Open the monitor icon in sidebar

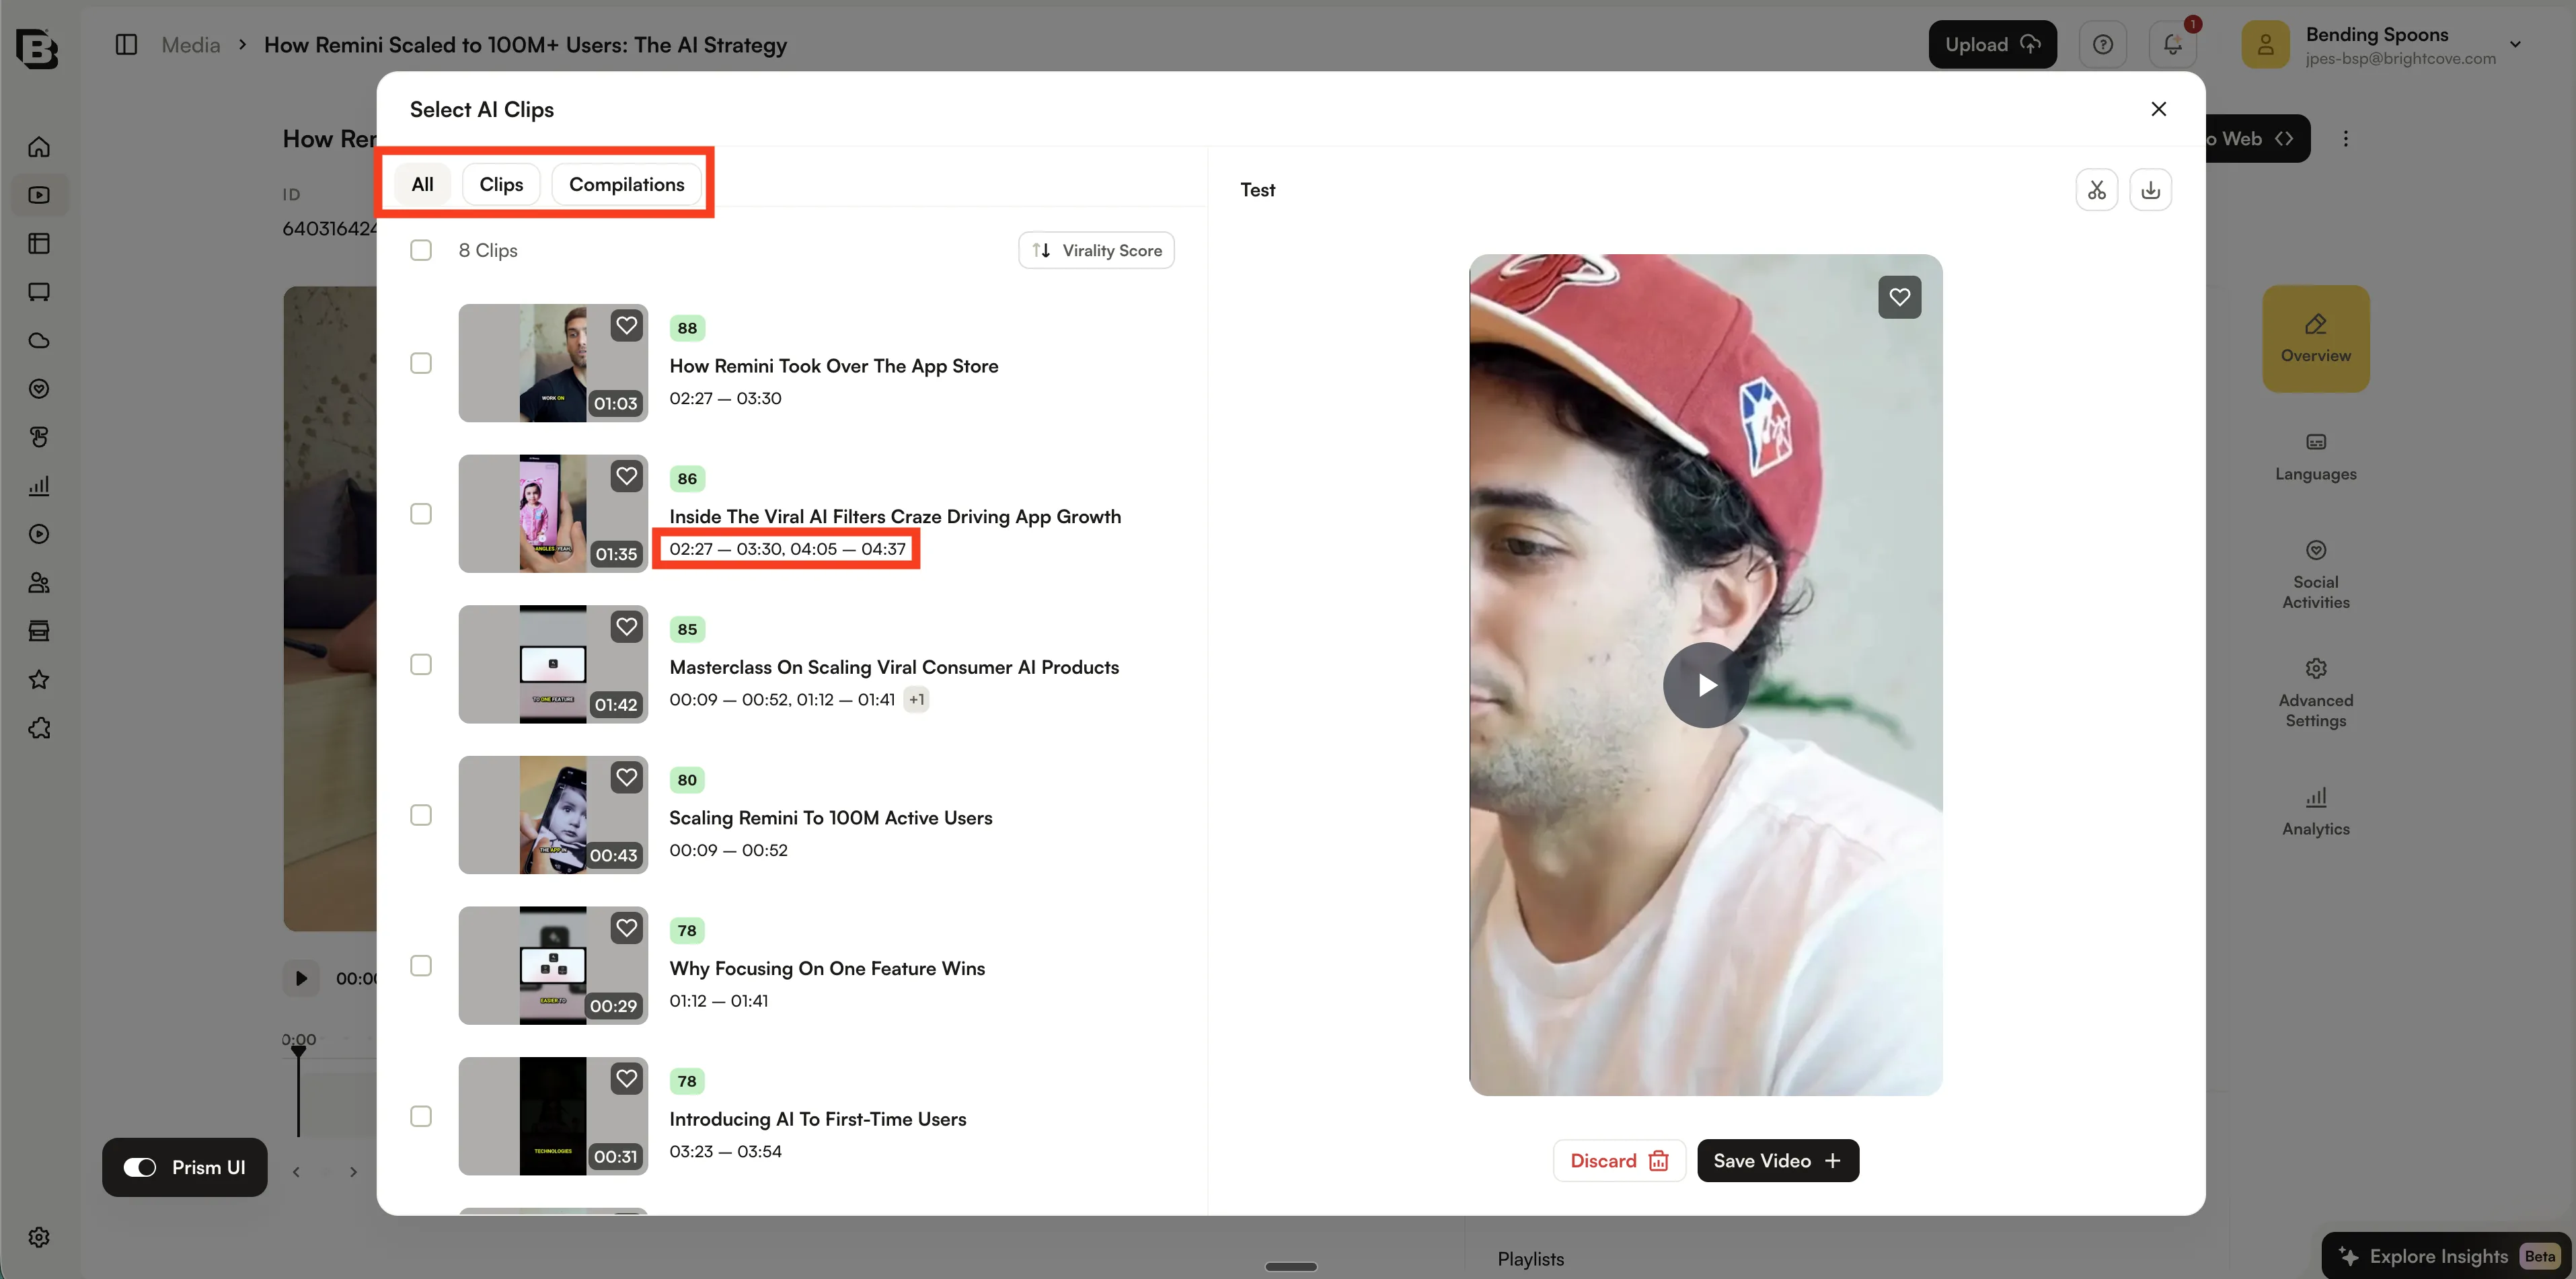[x=39, y=292]
